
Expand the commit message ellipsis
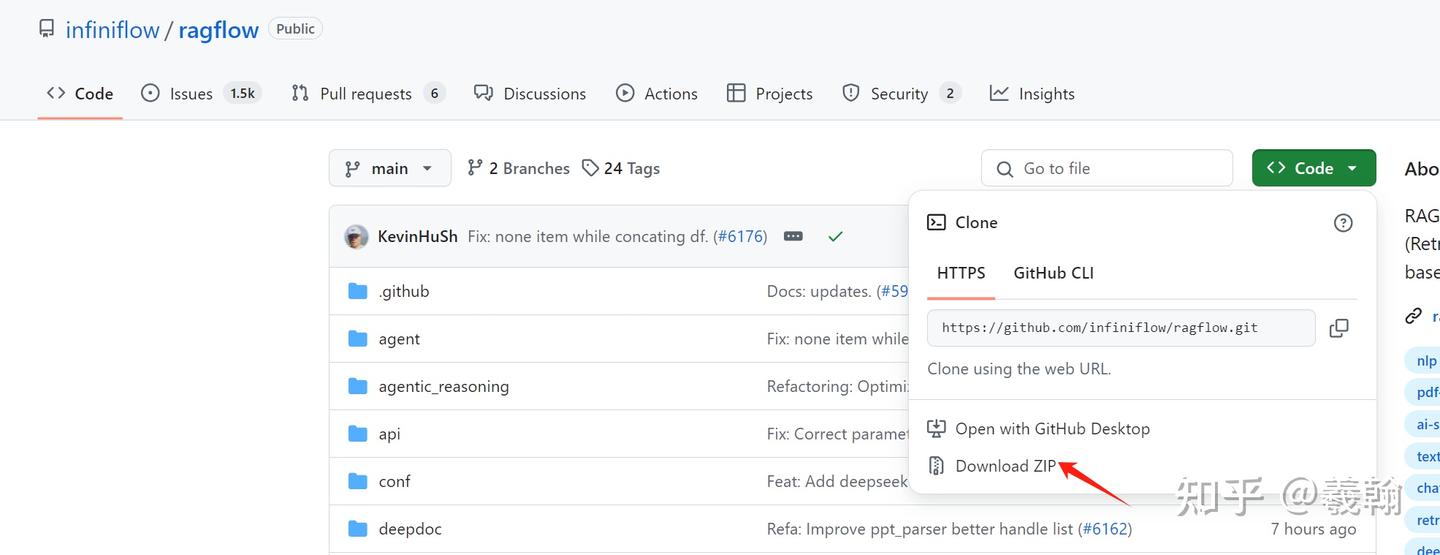793,237
